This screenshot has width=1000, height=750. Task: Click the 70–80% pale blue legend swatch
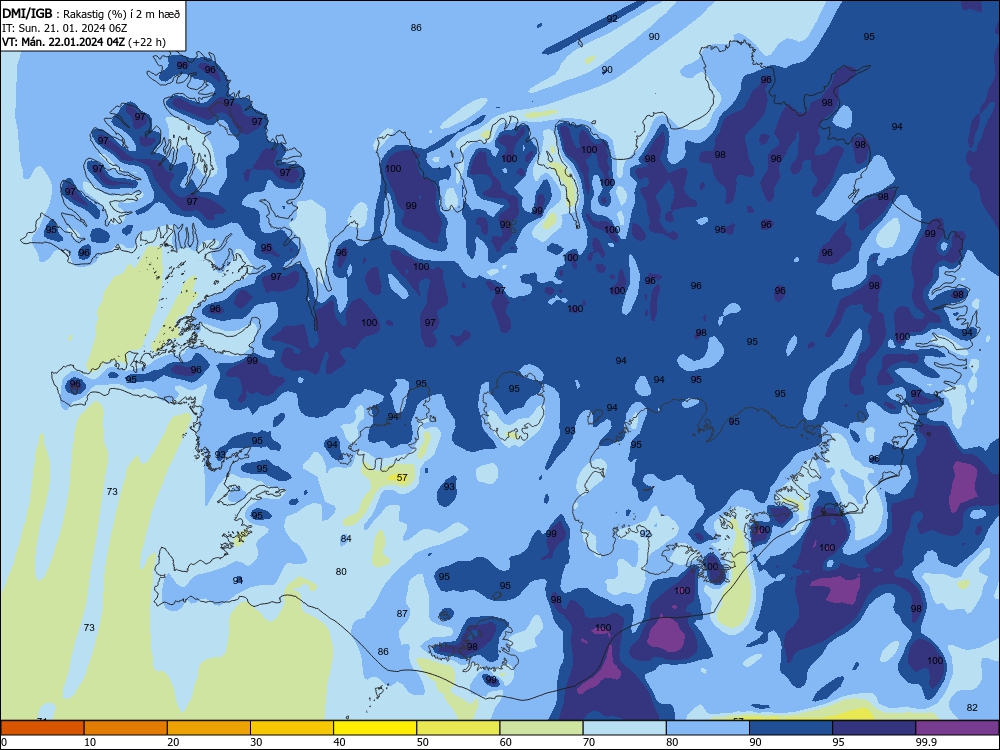[624, 728]
